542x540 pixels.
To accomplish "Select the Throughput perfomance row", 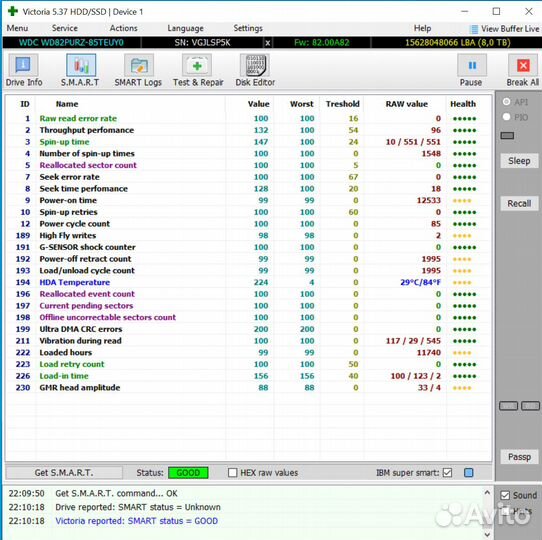I will 248,130.
